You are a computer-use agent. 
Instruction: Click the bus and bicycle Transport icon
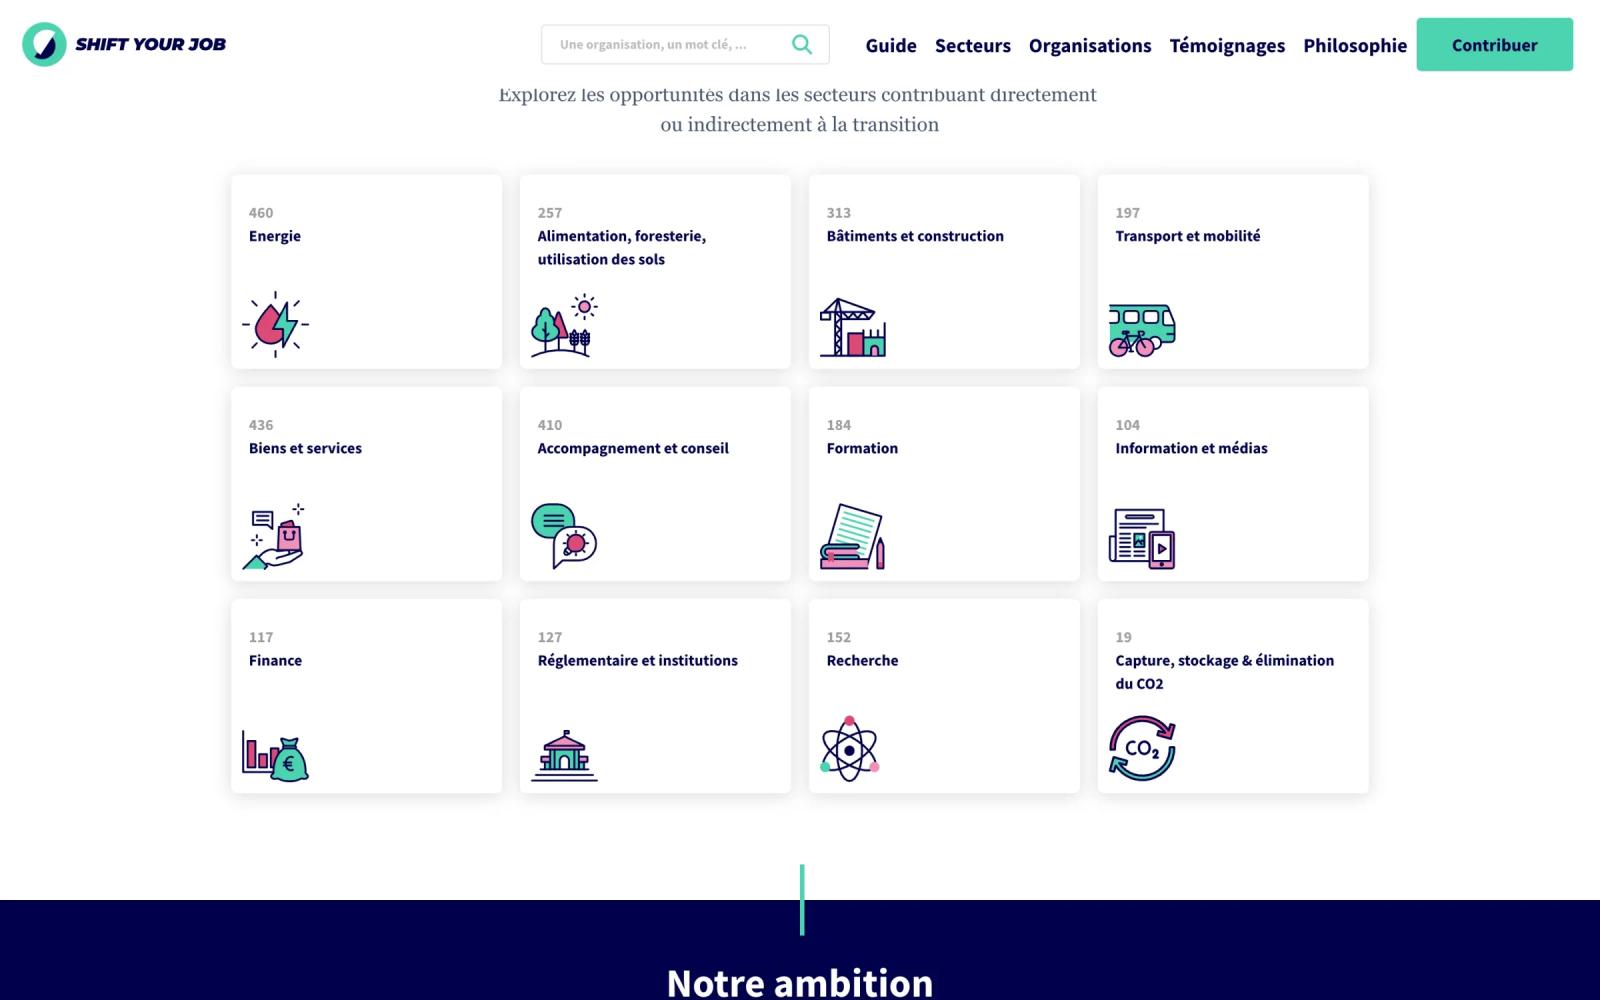[x=1142, y=330]
